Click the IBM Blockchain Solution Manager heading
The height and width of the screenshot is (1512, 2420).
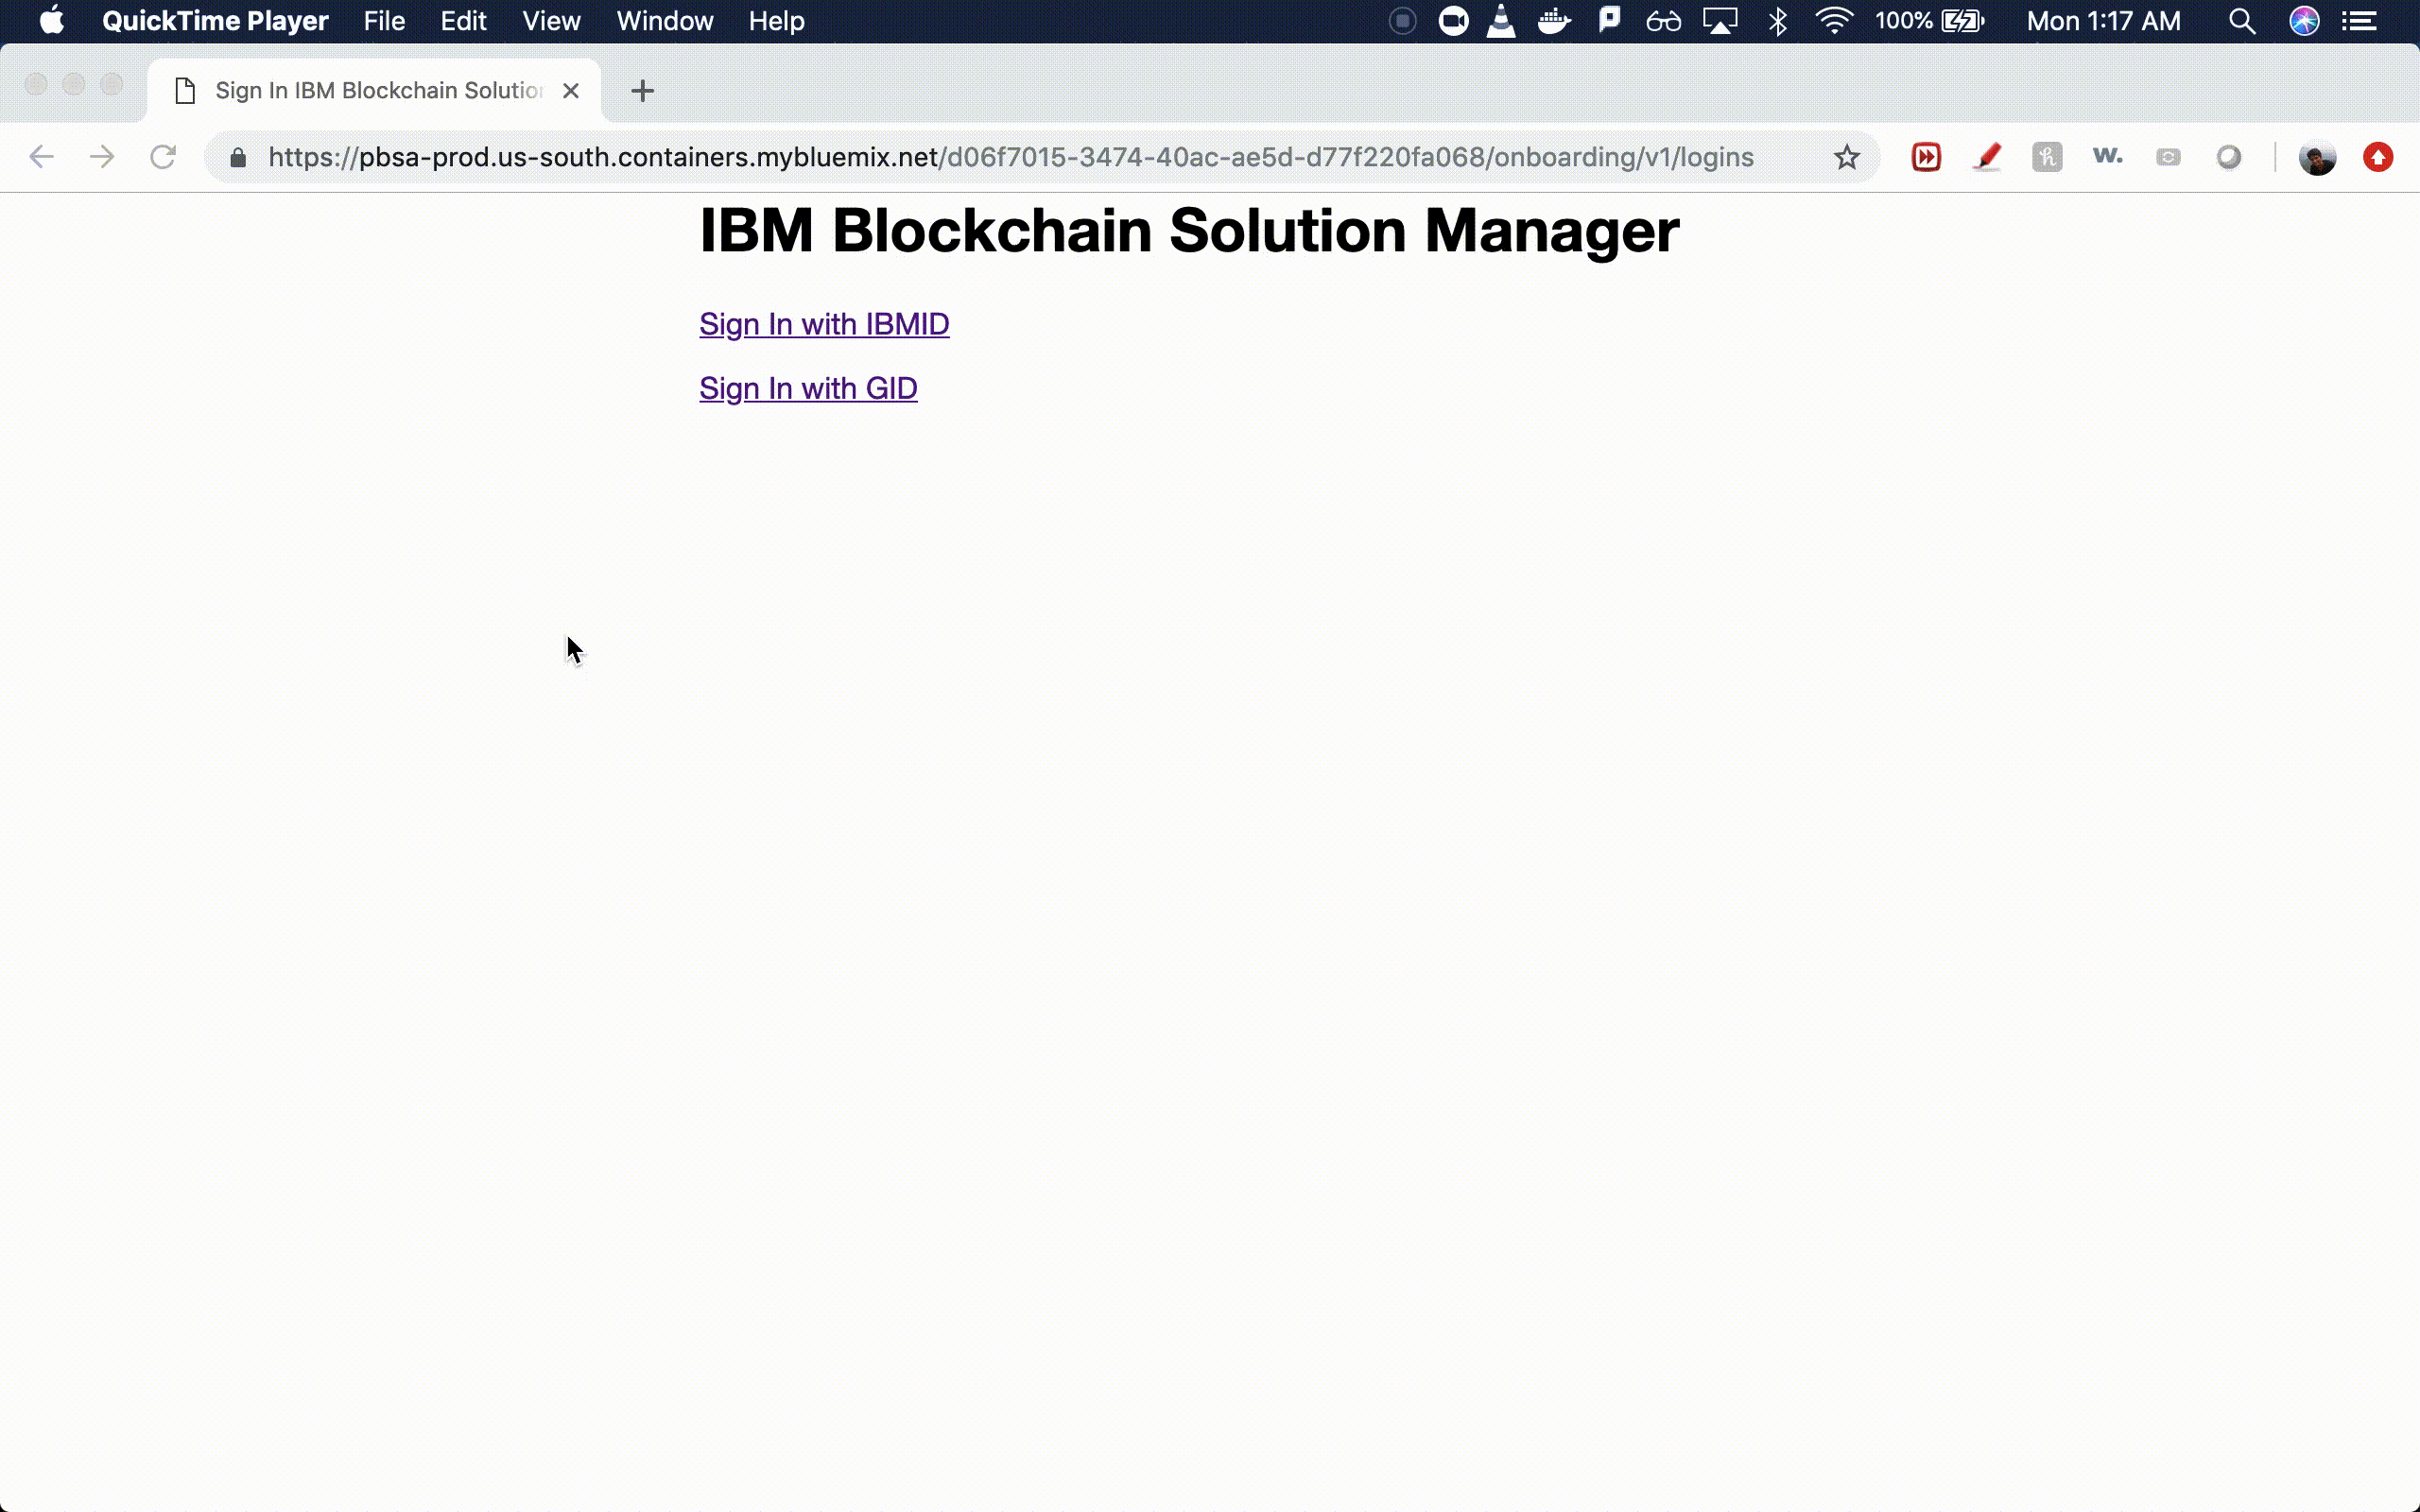pyautogui.click(x=1189, y=231)
